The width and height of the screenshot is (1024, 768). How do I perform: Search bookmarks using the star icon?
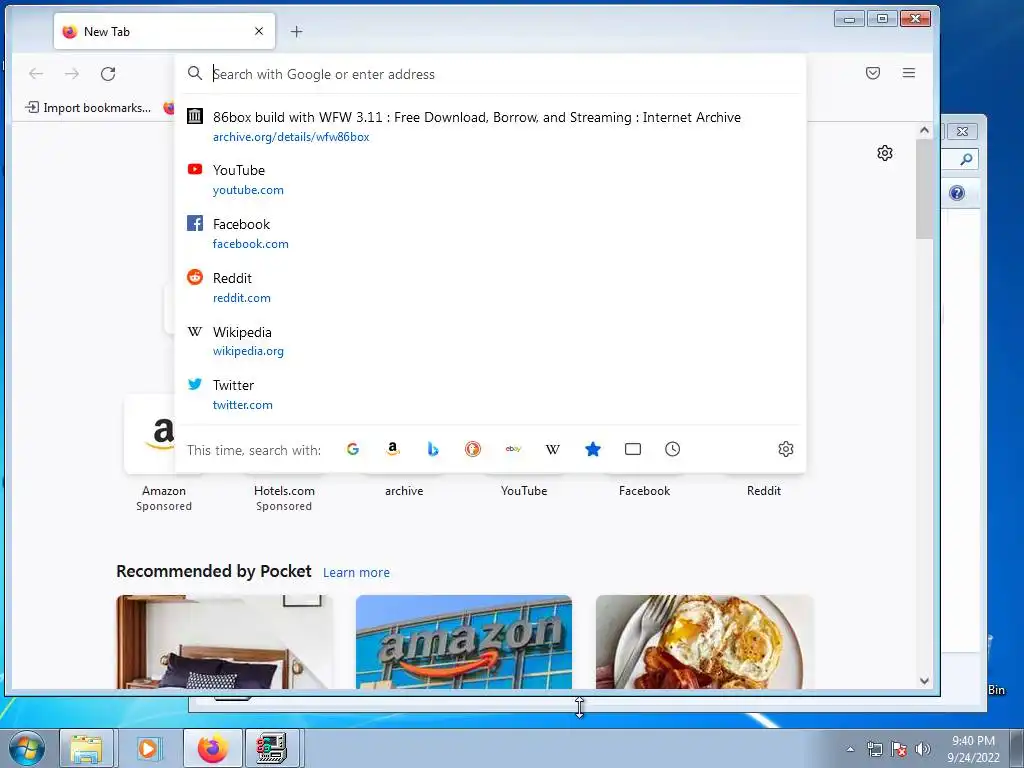[593, 449]
